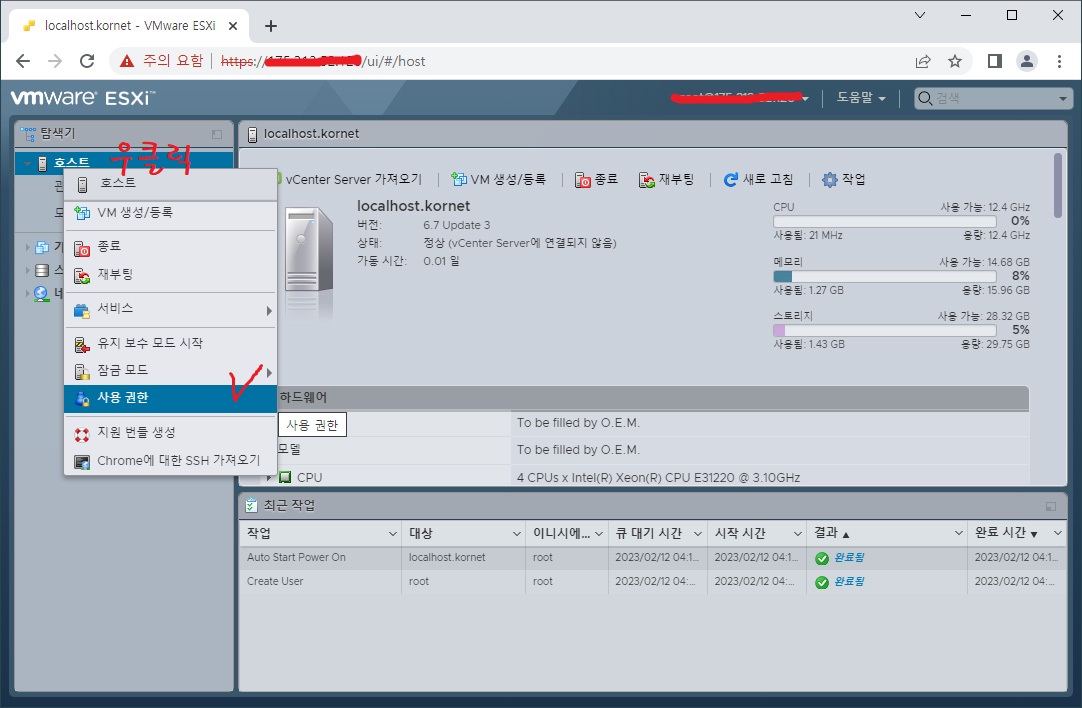1082x708 pixels.
Task: Select 재부팅 in the context menu
Action: coord(170,275)
